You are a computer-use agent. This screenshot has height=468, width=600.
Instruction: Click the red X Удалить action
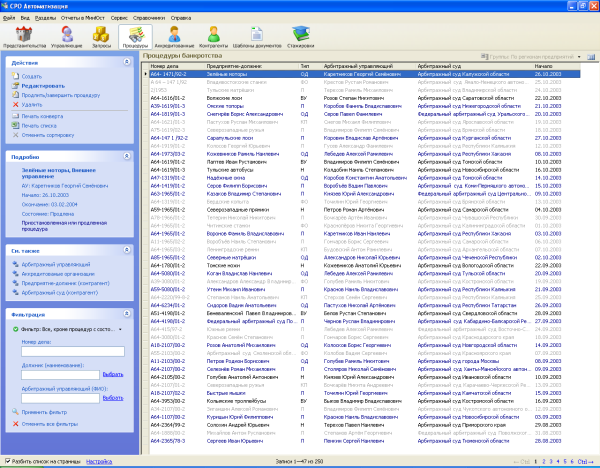tap(31, 104)
